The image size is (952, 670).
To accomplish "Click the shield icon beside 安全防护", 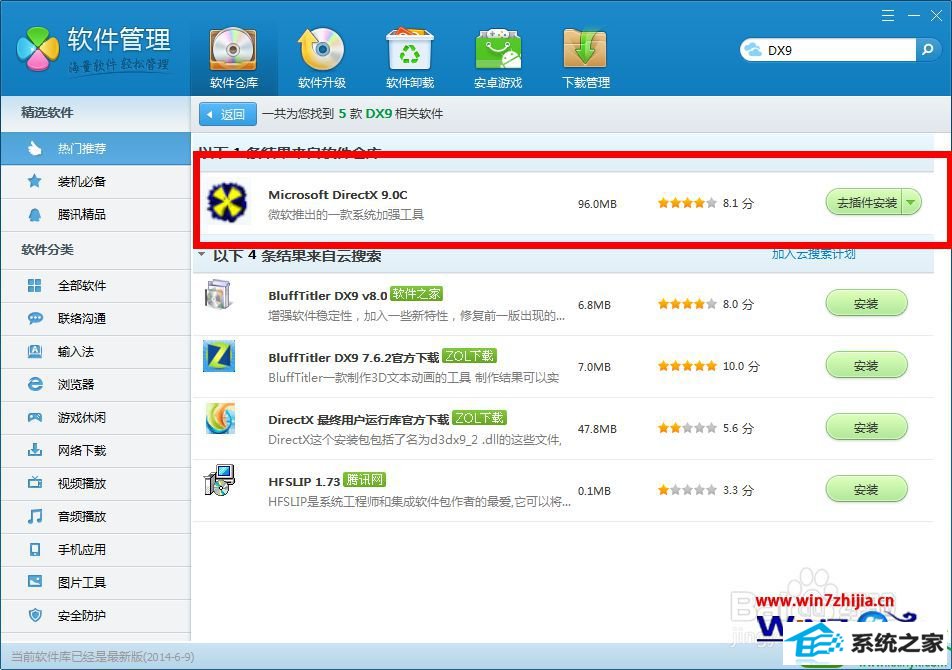I will pyautogui.click(x=35, y=615).
